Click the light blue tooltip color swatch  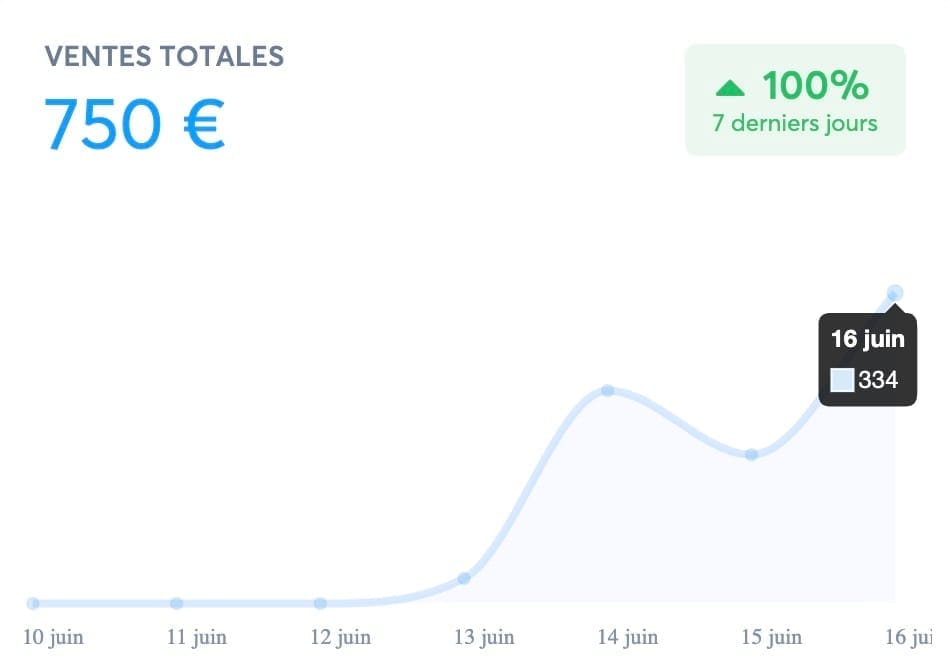tap(843, 380)
